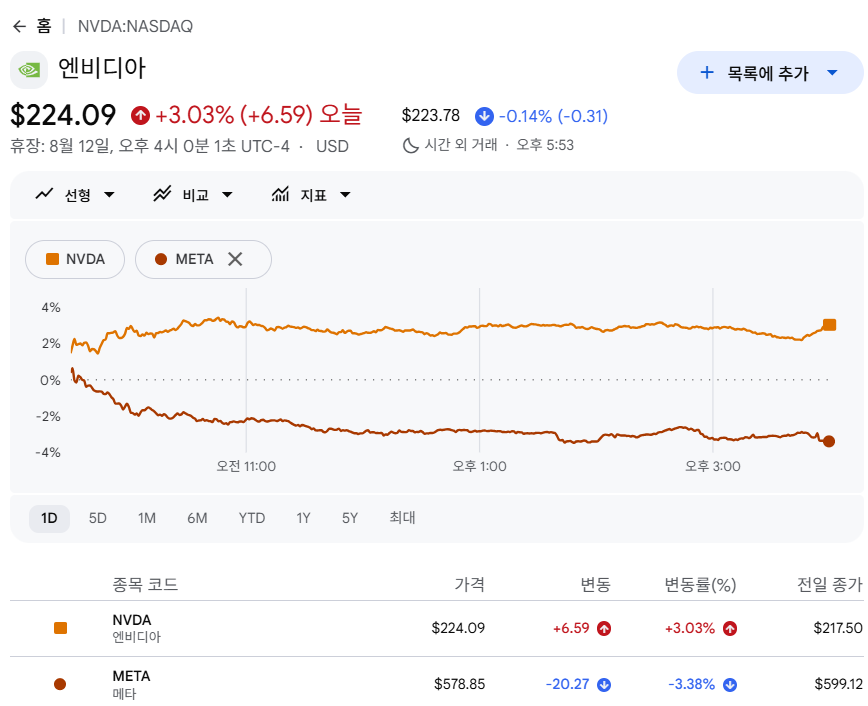Click the orange NVDA endpoint marker on chart
Image resolution: width=868 pixels, height=706 pixels.
click(829, 325)
